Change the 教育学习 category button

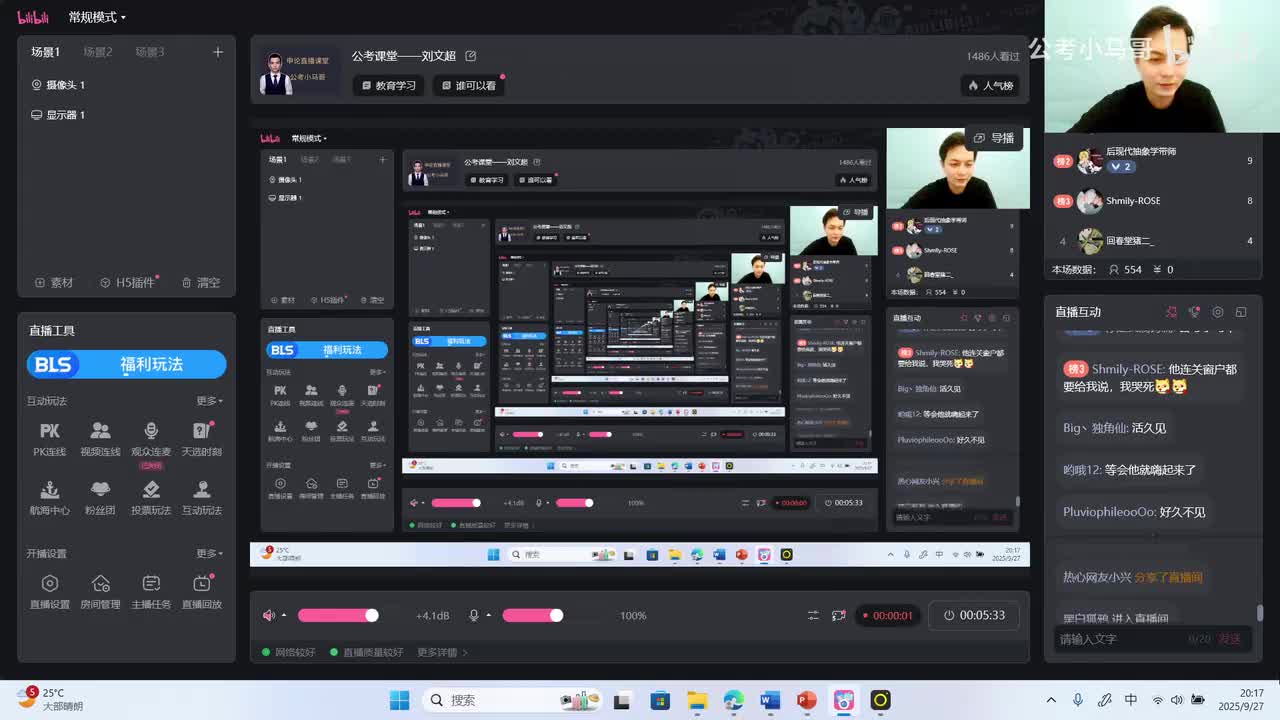pyautogui.click(x=388, y=85)
